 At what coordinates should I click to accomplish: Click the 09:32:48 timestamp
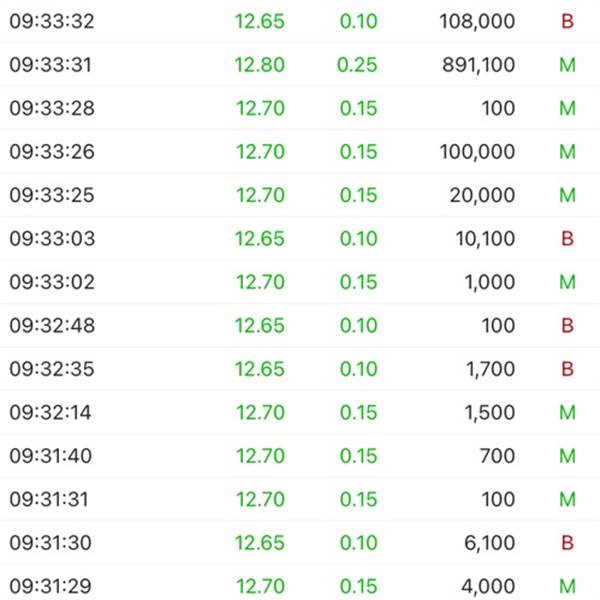coord(52,325)
